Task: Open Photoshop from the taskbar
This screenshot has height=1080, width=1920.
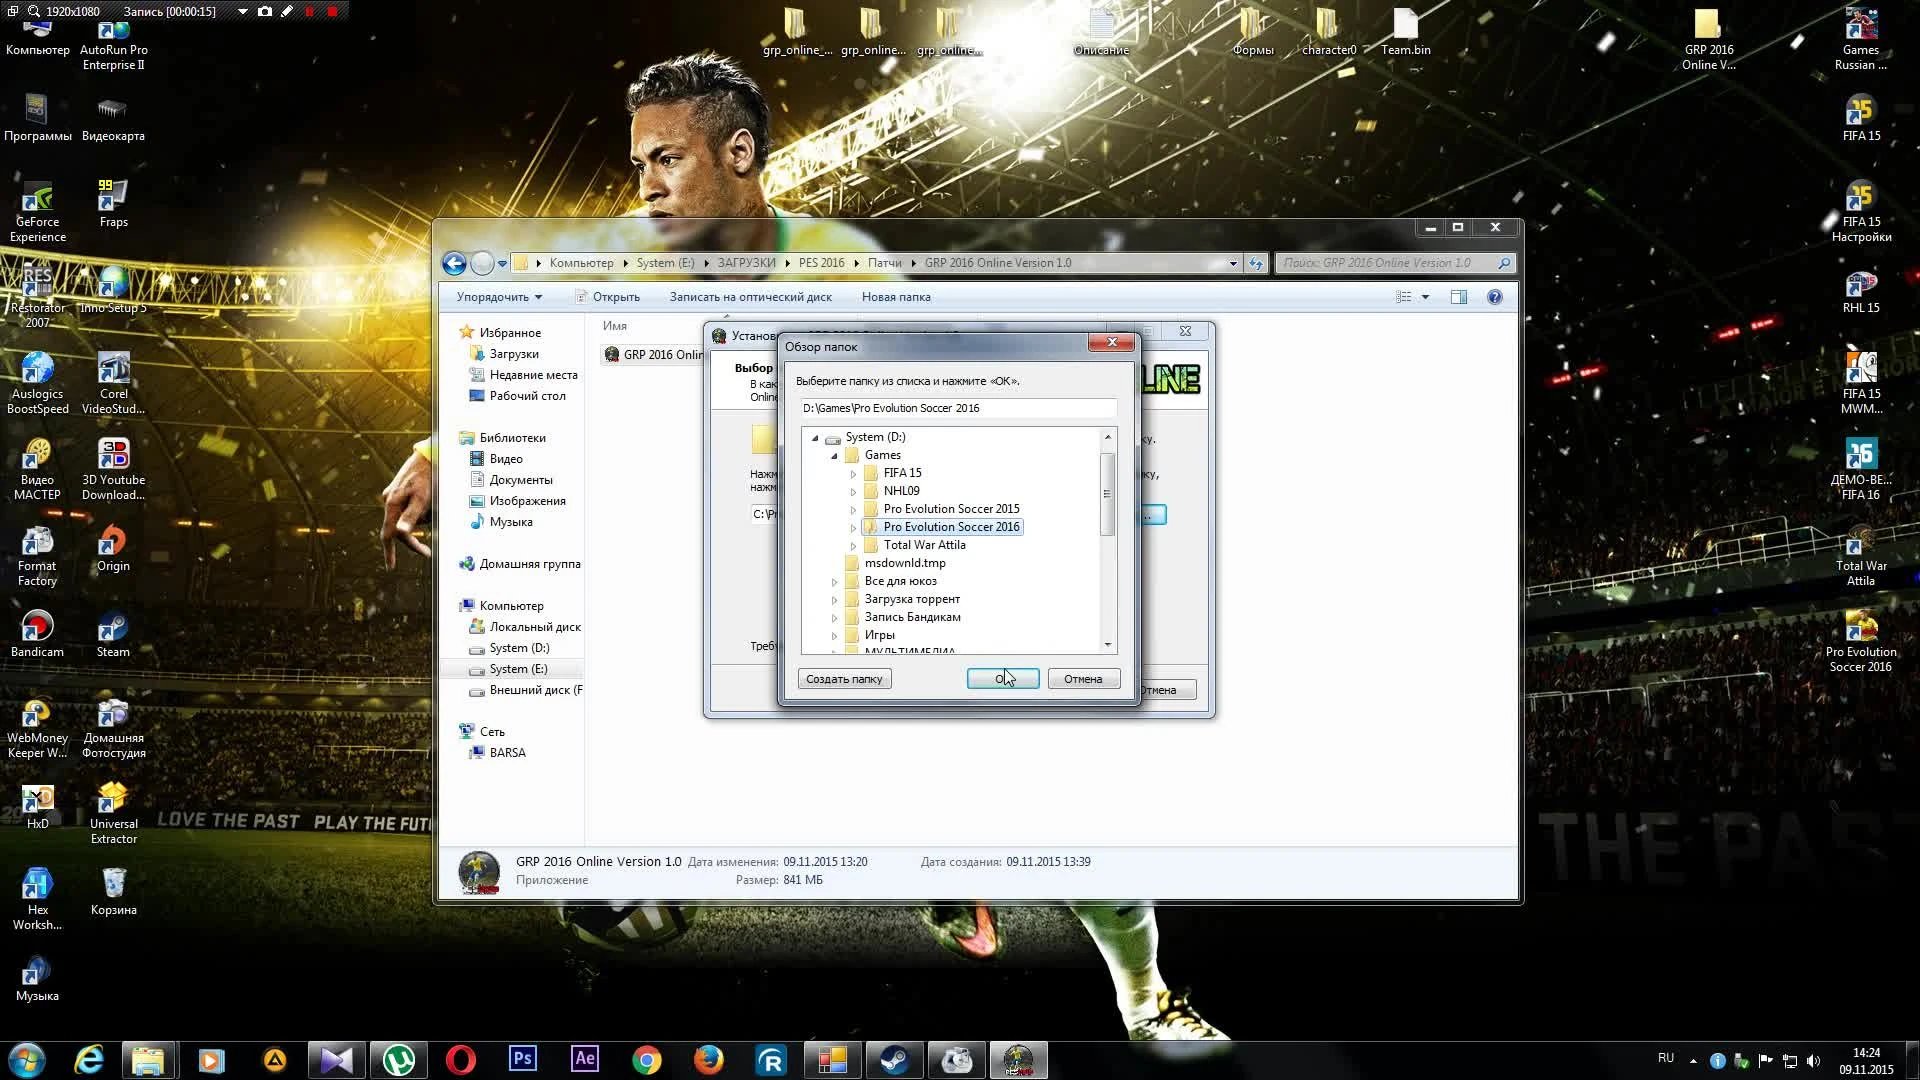Action: (x=523, y=1059)
